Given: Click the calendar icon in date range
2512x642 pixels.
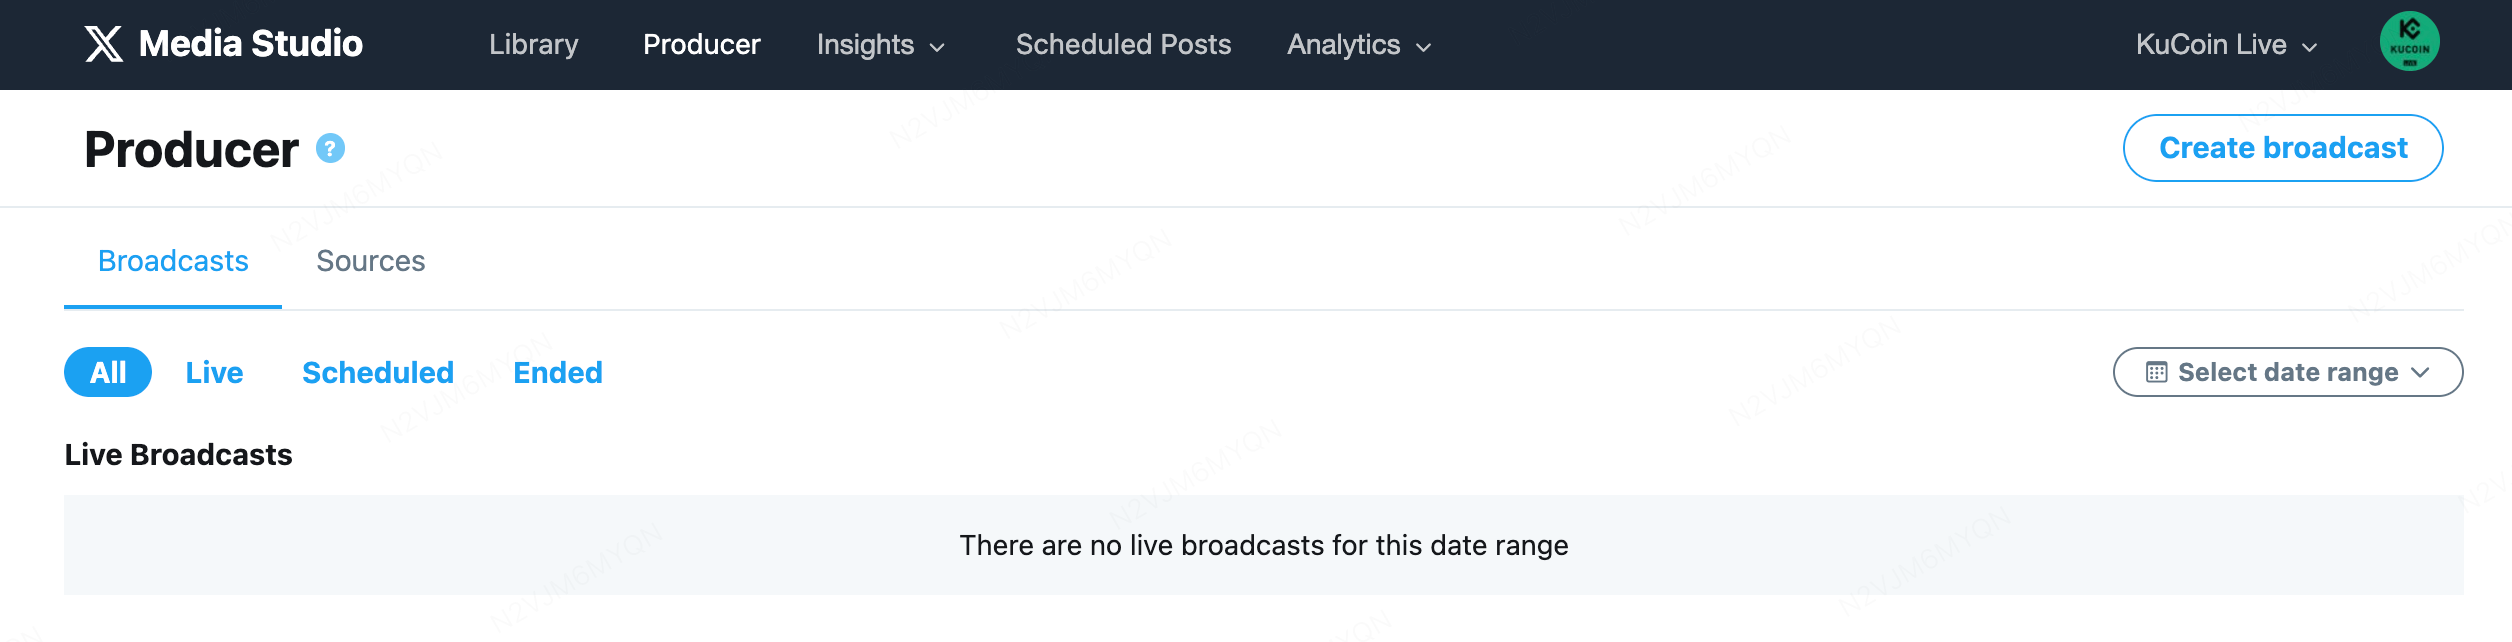Looking at the screenshot, I should click(x=2156, y=373).
